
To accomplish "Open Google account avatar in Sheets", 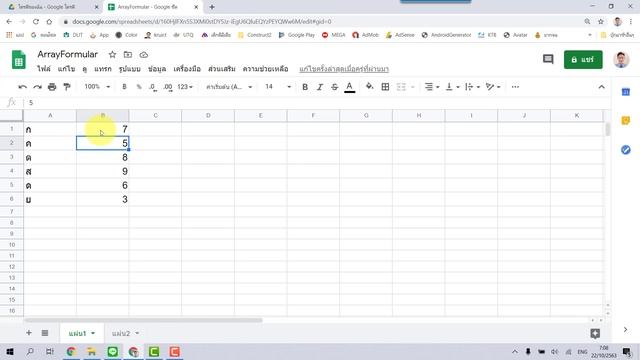I will coord(621,60).
